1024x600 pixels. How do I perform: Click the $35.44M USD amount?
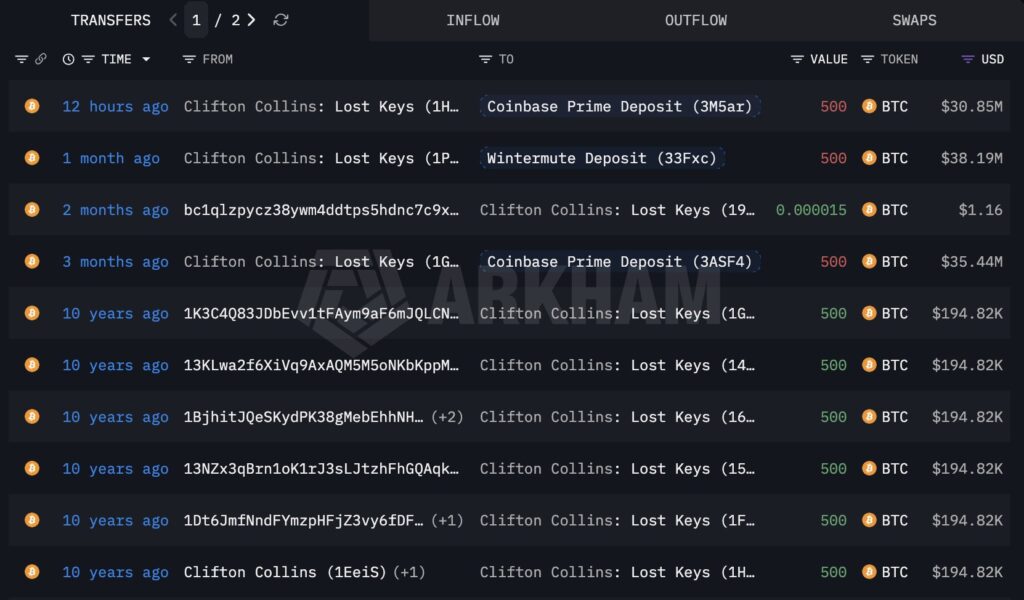(x=971, y=262)
